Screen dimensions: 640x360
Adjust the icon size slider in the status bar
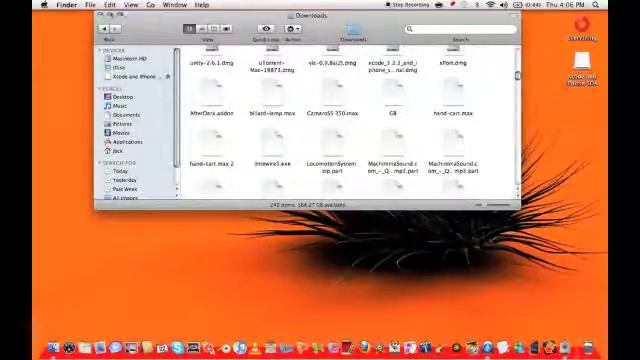click(494, 204)
